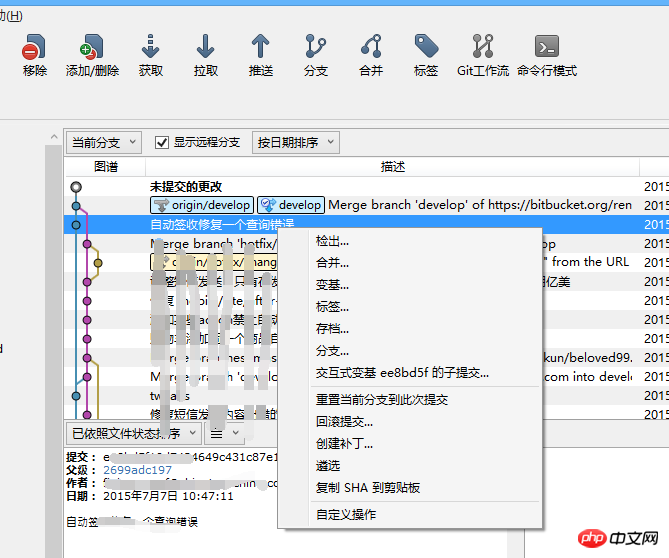Screen dimensions: 669x558
Task: Click the Tag (标签) toolbar icon
Action: click(426, 55)
